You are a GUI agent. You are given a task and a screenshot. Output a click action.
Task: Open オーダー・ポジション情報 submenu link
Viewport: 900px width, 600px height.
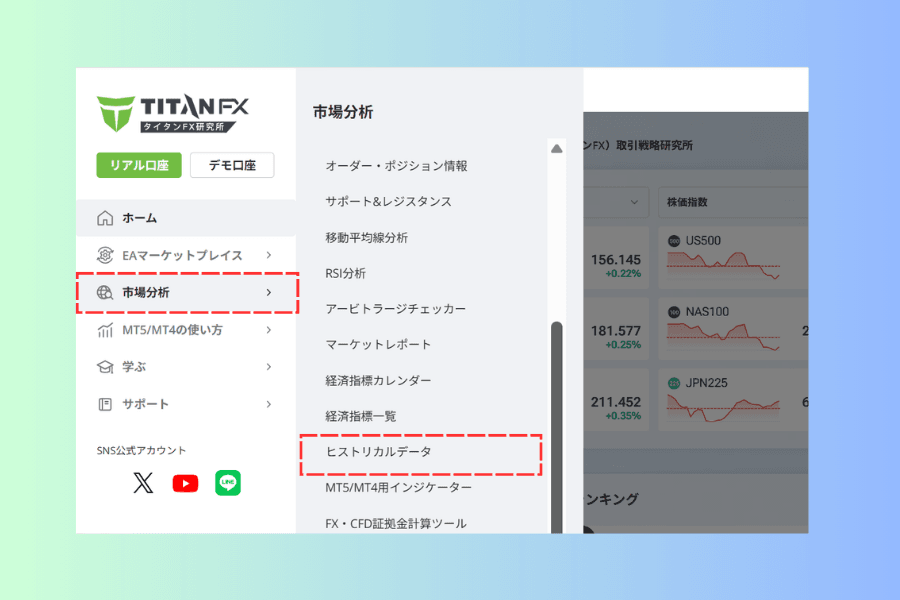(x=397, y=166)
